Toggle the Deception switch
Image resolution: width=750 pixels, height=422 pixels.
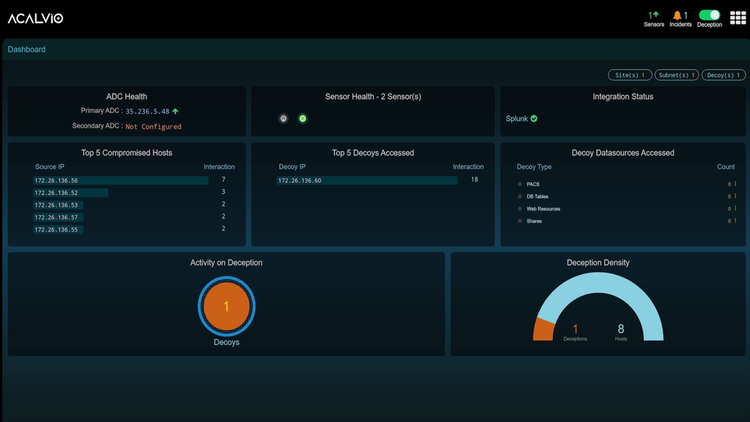709,15
